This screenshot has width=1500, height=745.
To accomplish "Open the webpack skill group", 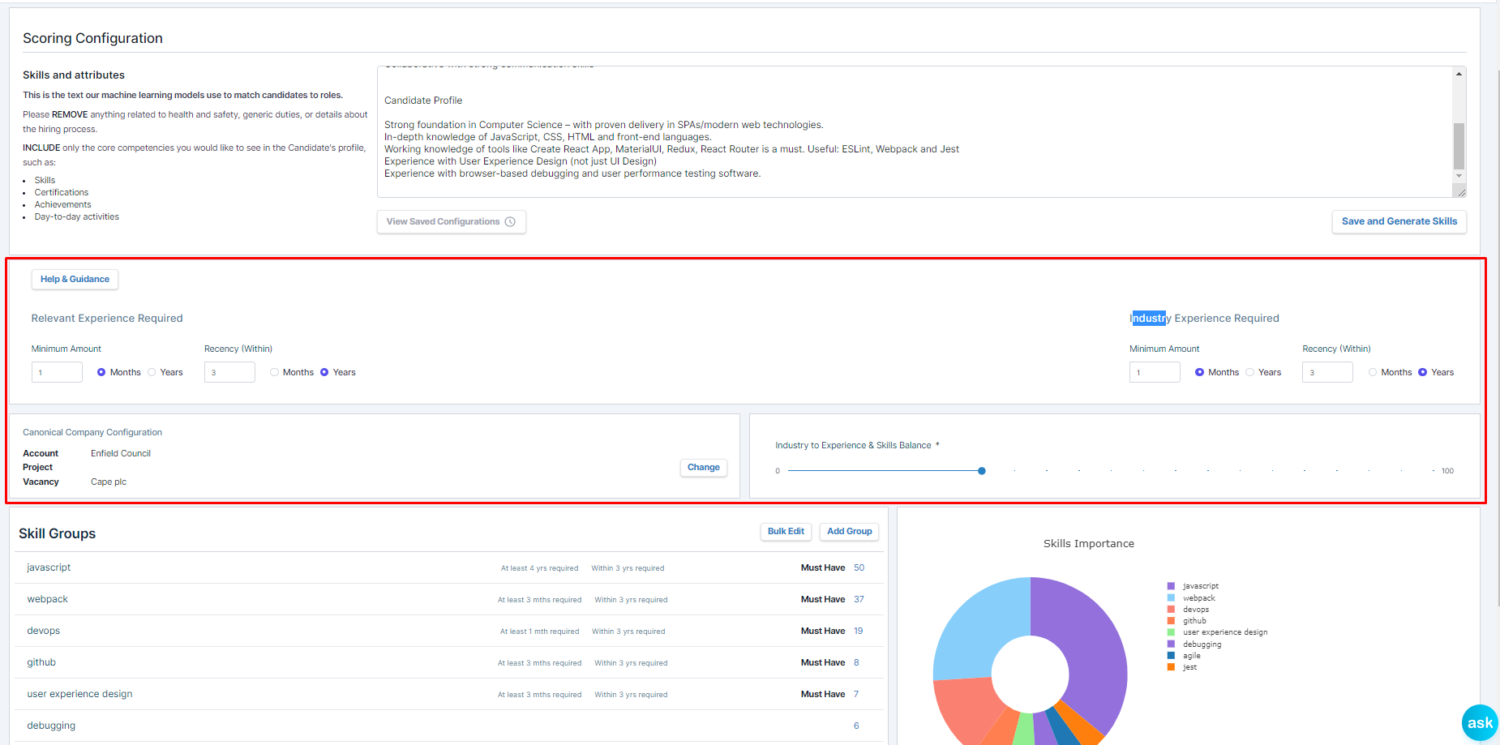I will pyautogui.click(x=47, y=599).
